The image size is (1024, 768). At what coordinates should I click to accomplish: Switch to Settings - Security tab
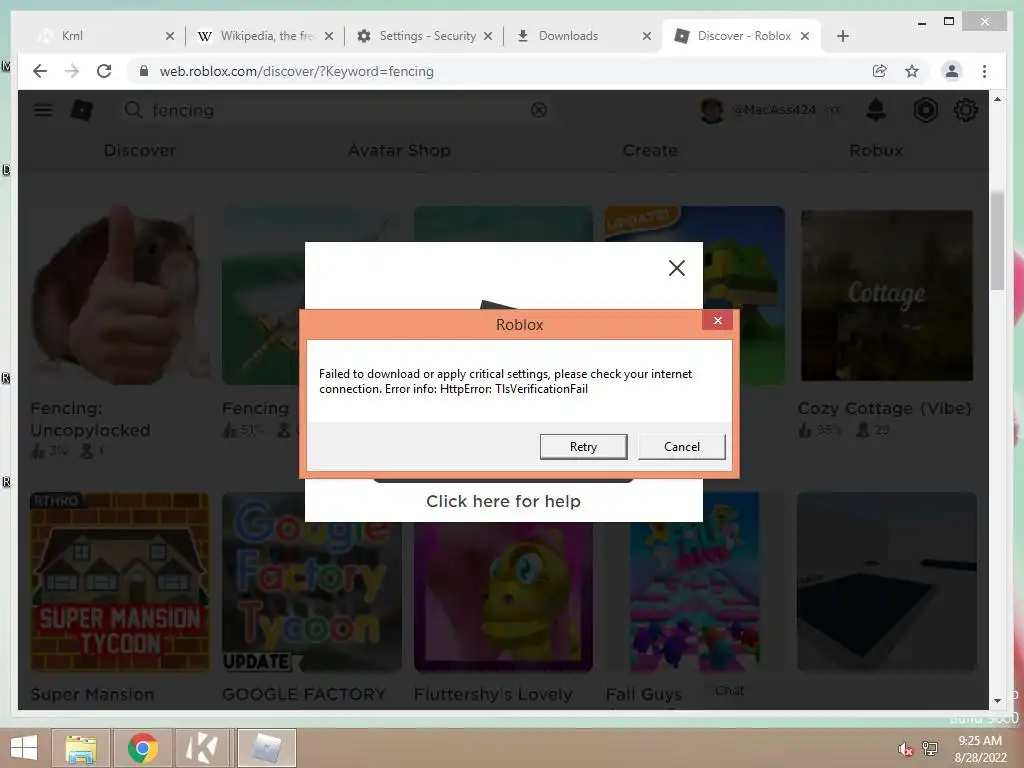(x=424, y=36)
